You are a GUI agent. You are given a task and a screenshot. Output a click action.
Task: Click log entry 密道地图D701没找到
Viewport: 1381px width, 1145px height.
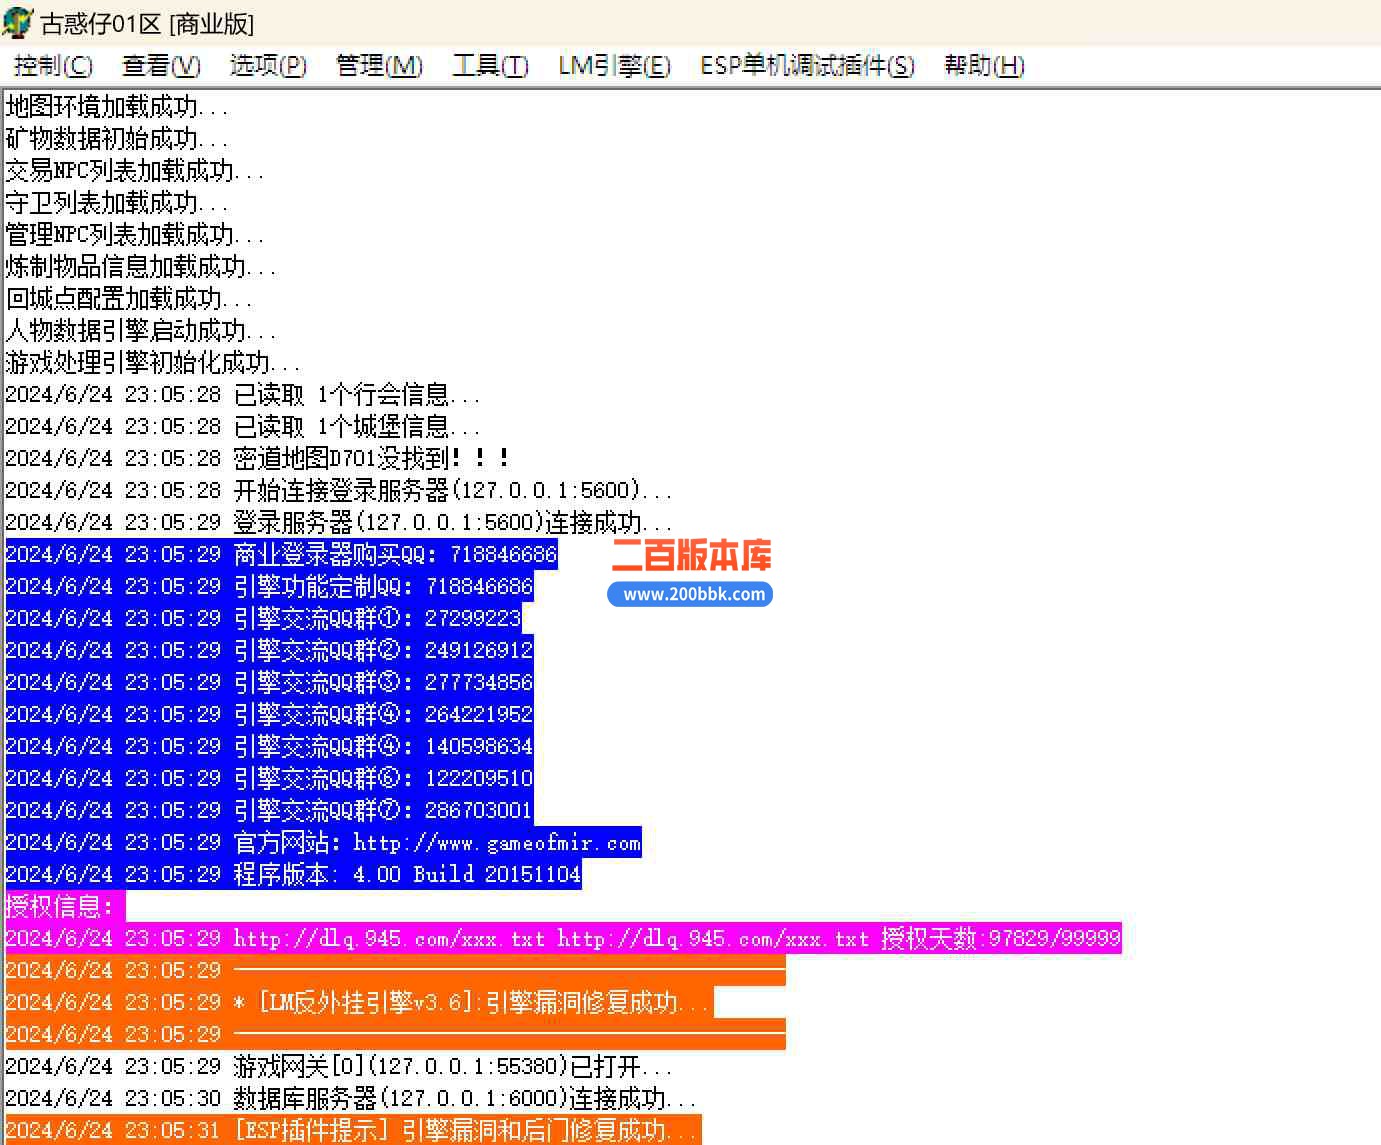click(259, 458)
